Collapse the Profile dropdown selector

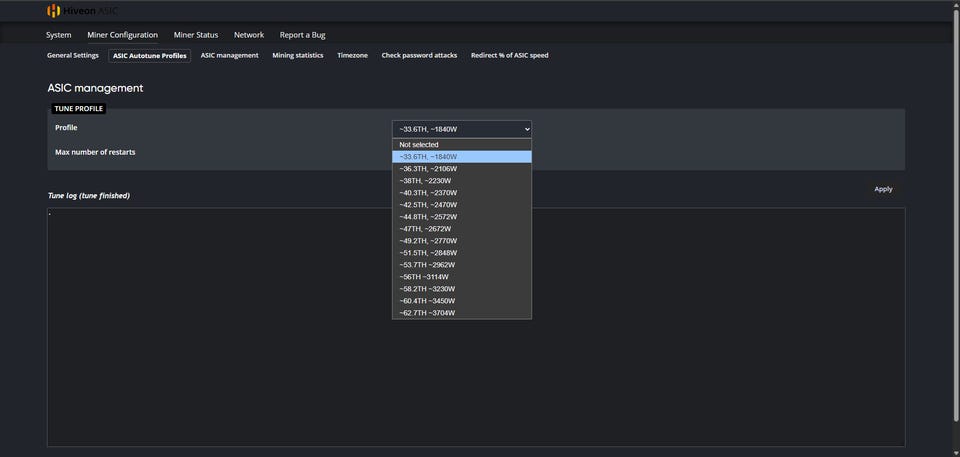pyautogui.click(x=462, y=129)
